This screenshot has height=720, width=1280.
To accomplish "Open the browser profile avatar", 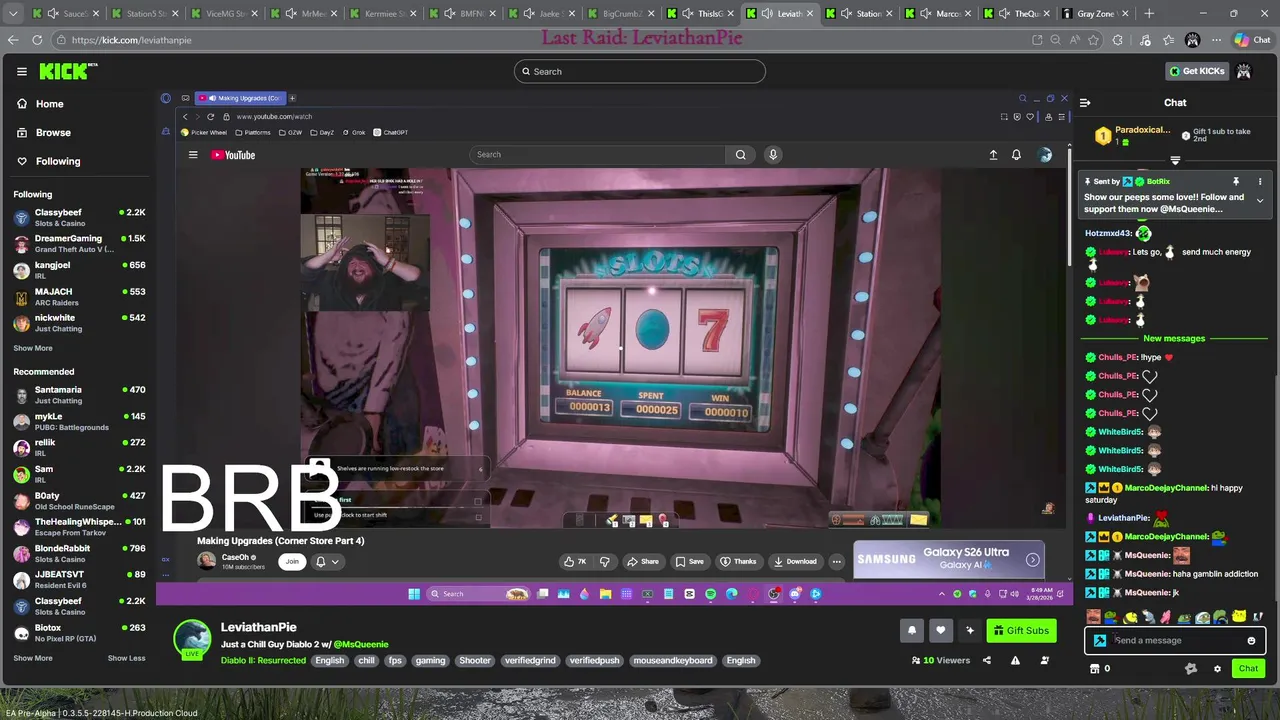I will (x=1192, y=40).
